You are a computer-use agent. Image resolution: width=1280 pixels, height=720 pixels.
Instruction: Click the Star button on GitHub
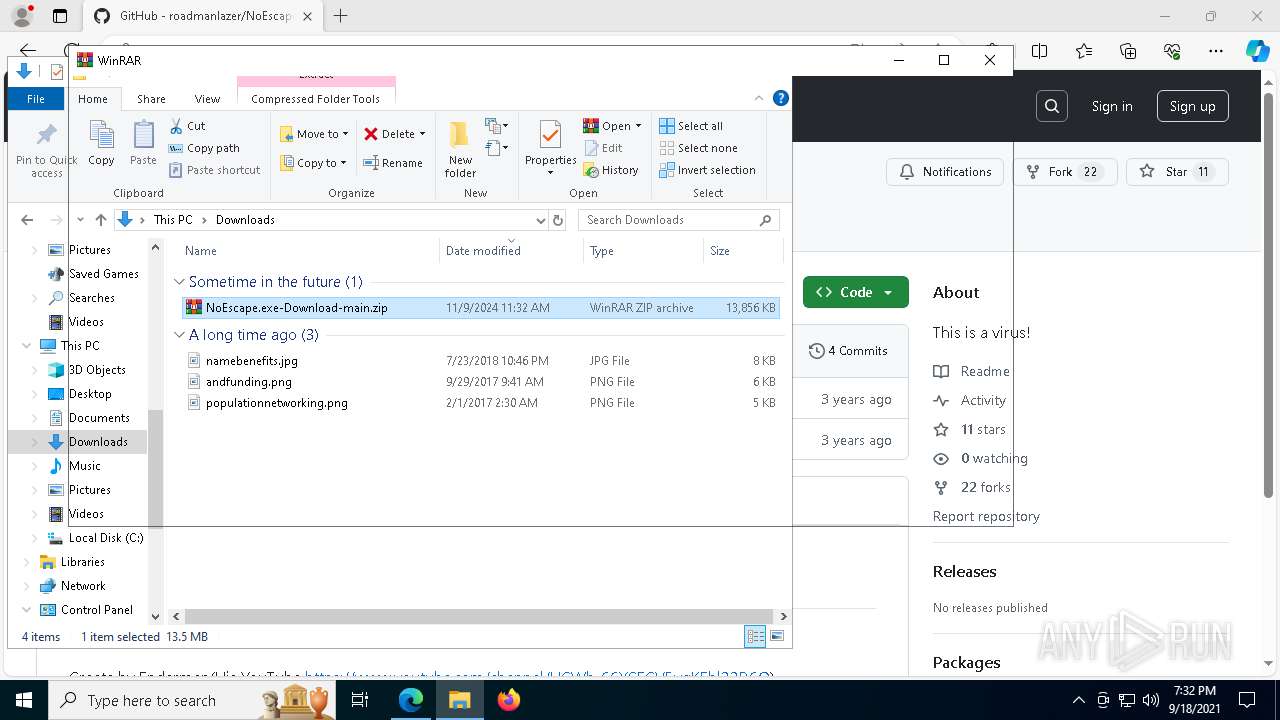point(1177,172)
